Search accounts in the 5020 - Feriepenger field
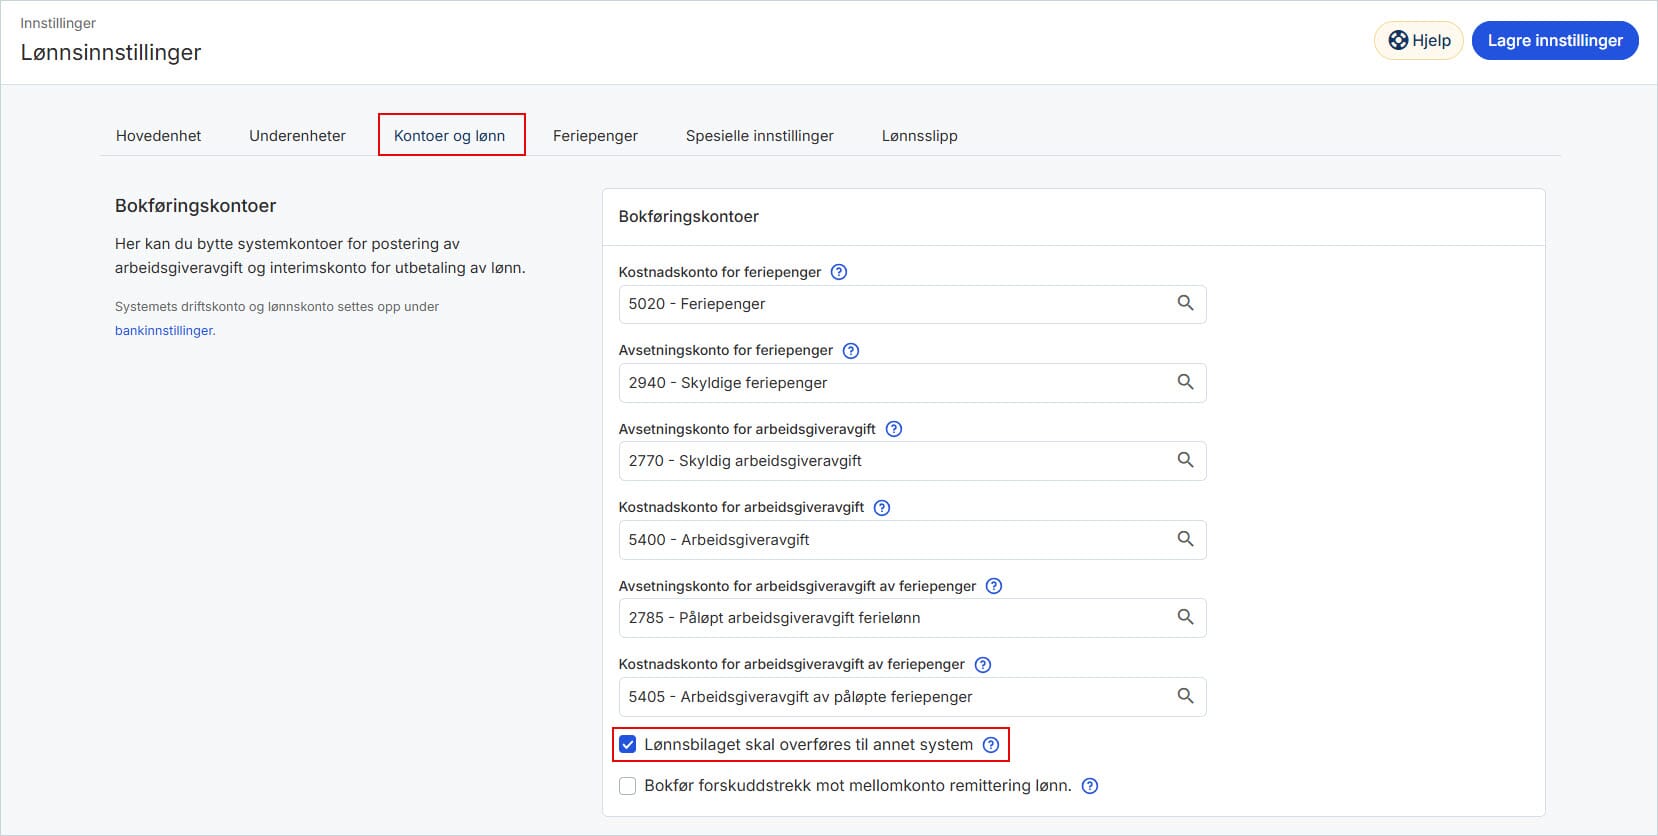1658x836 pixels. coord(1185,303)
